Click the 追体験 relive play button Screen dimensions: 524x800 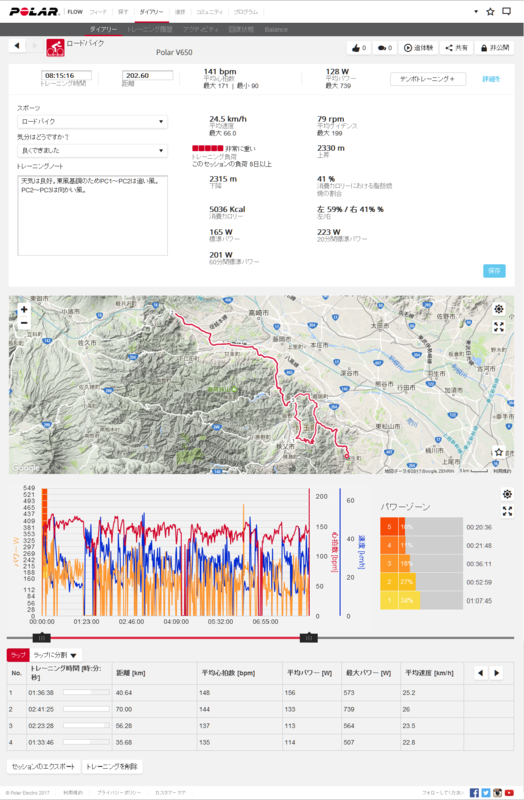[x=418, y=48]
